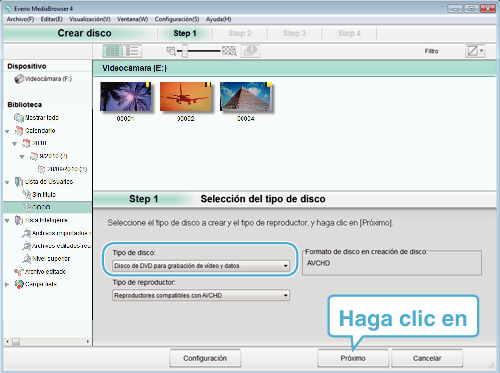Click the Cancelar button
The width and height of the screenshot is (500, 373).
tap(427, 358)
